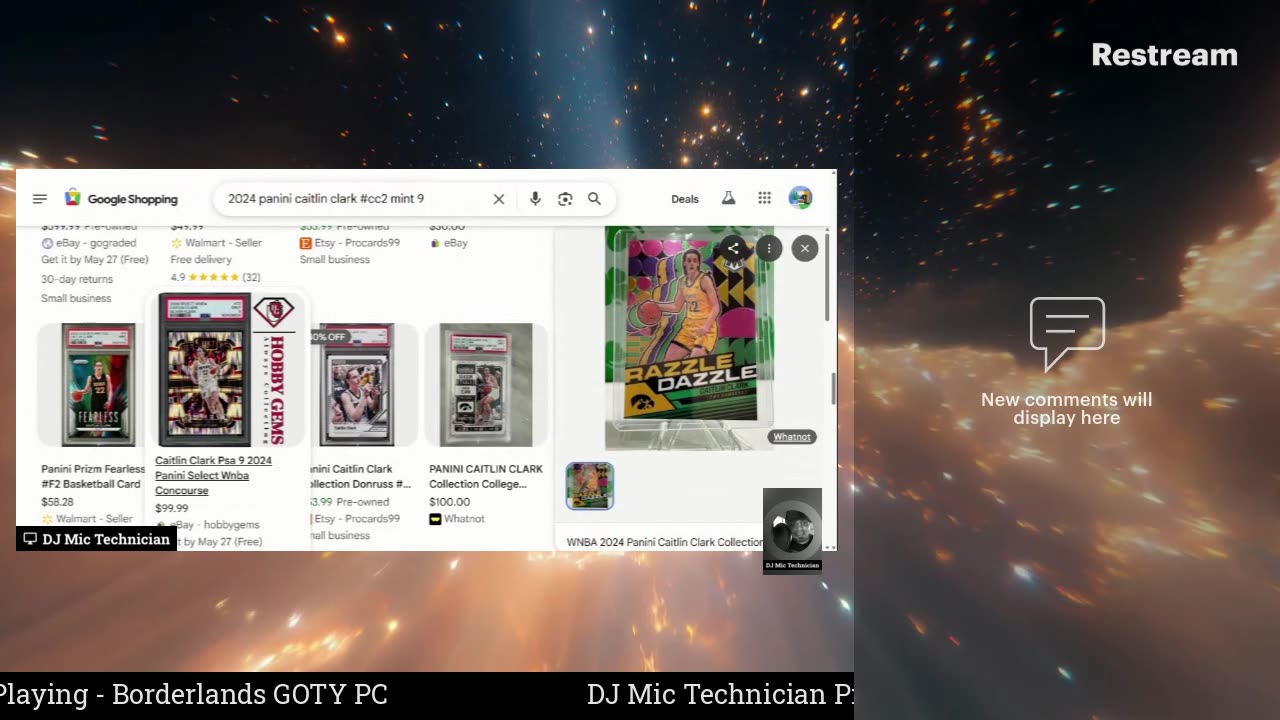Click the DJ Mic Technician screen label
The width and height of the screenshot is (1280, 720).
click(x=97, y=539)
